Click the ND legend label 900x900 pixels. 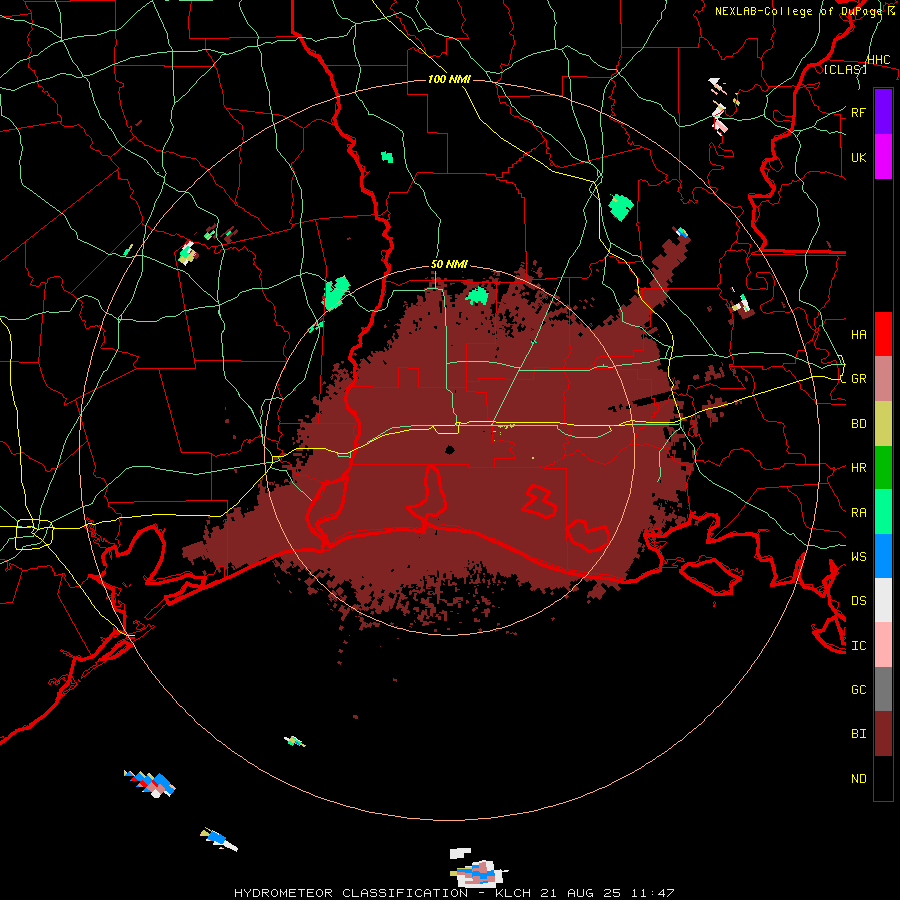coord(858,779)
